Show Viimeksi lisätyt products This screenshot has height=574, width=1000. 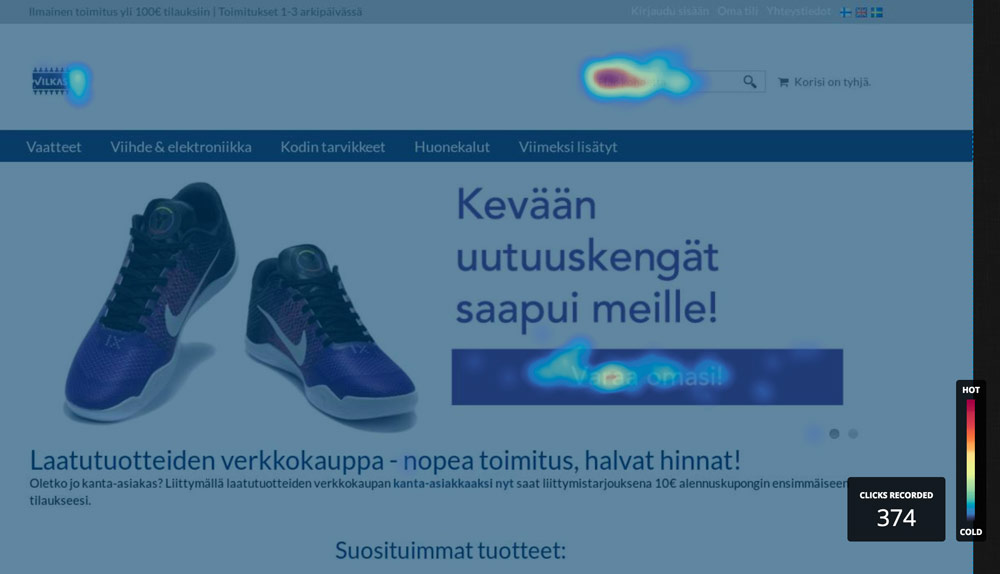pyautogui.click(x=568, y=147)
